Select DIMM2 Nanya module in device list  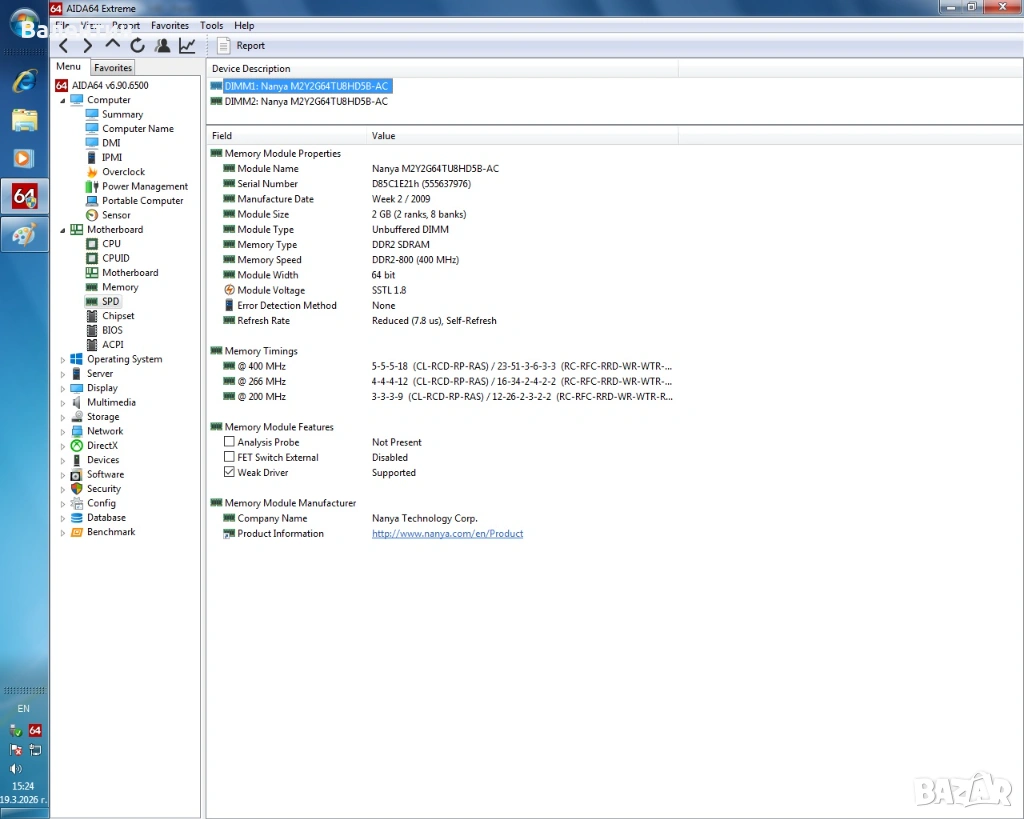coord(306,101)
